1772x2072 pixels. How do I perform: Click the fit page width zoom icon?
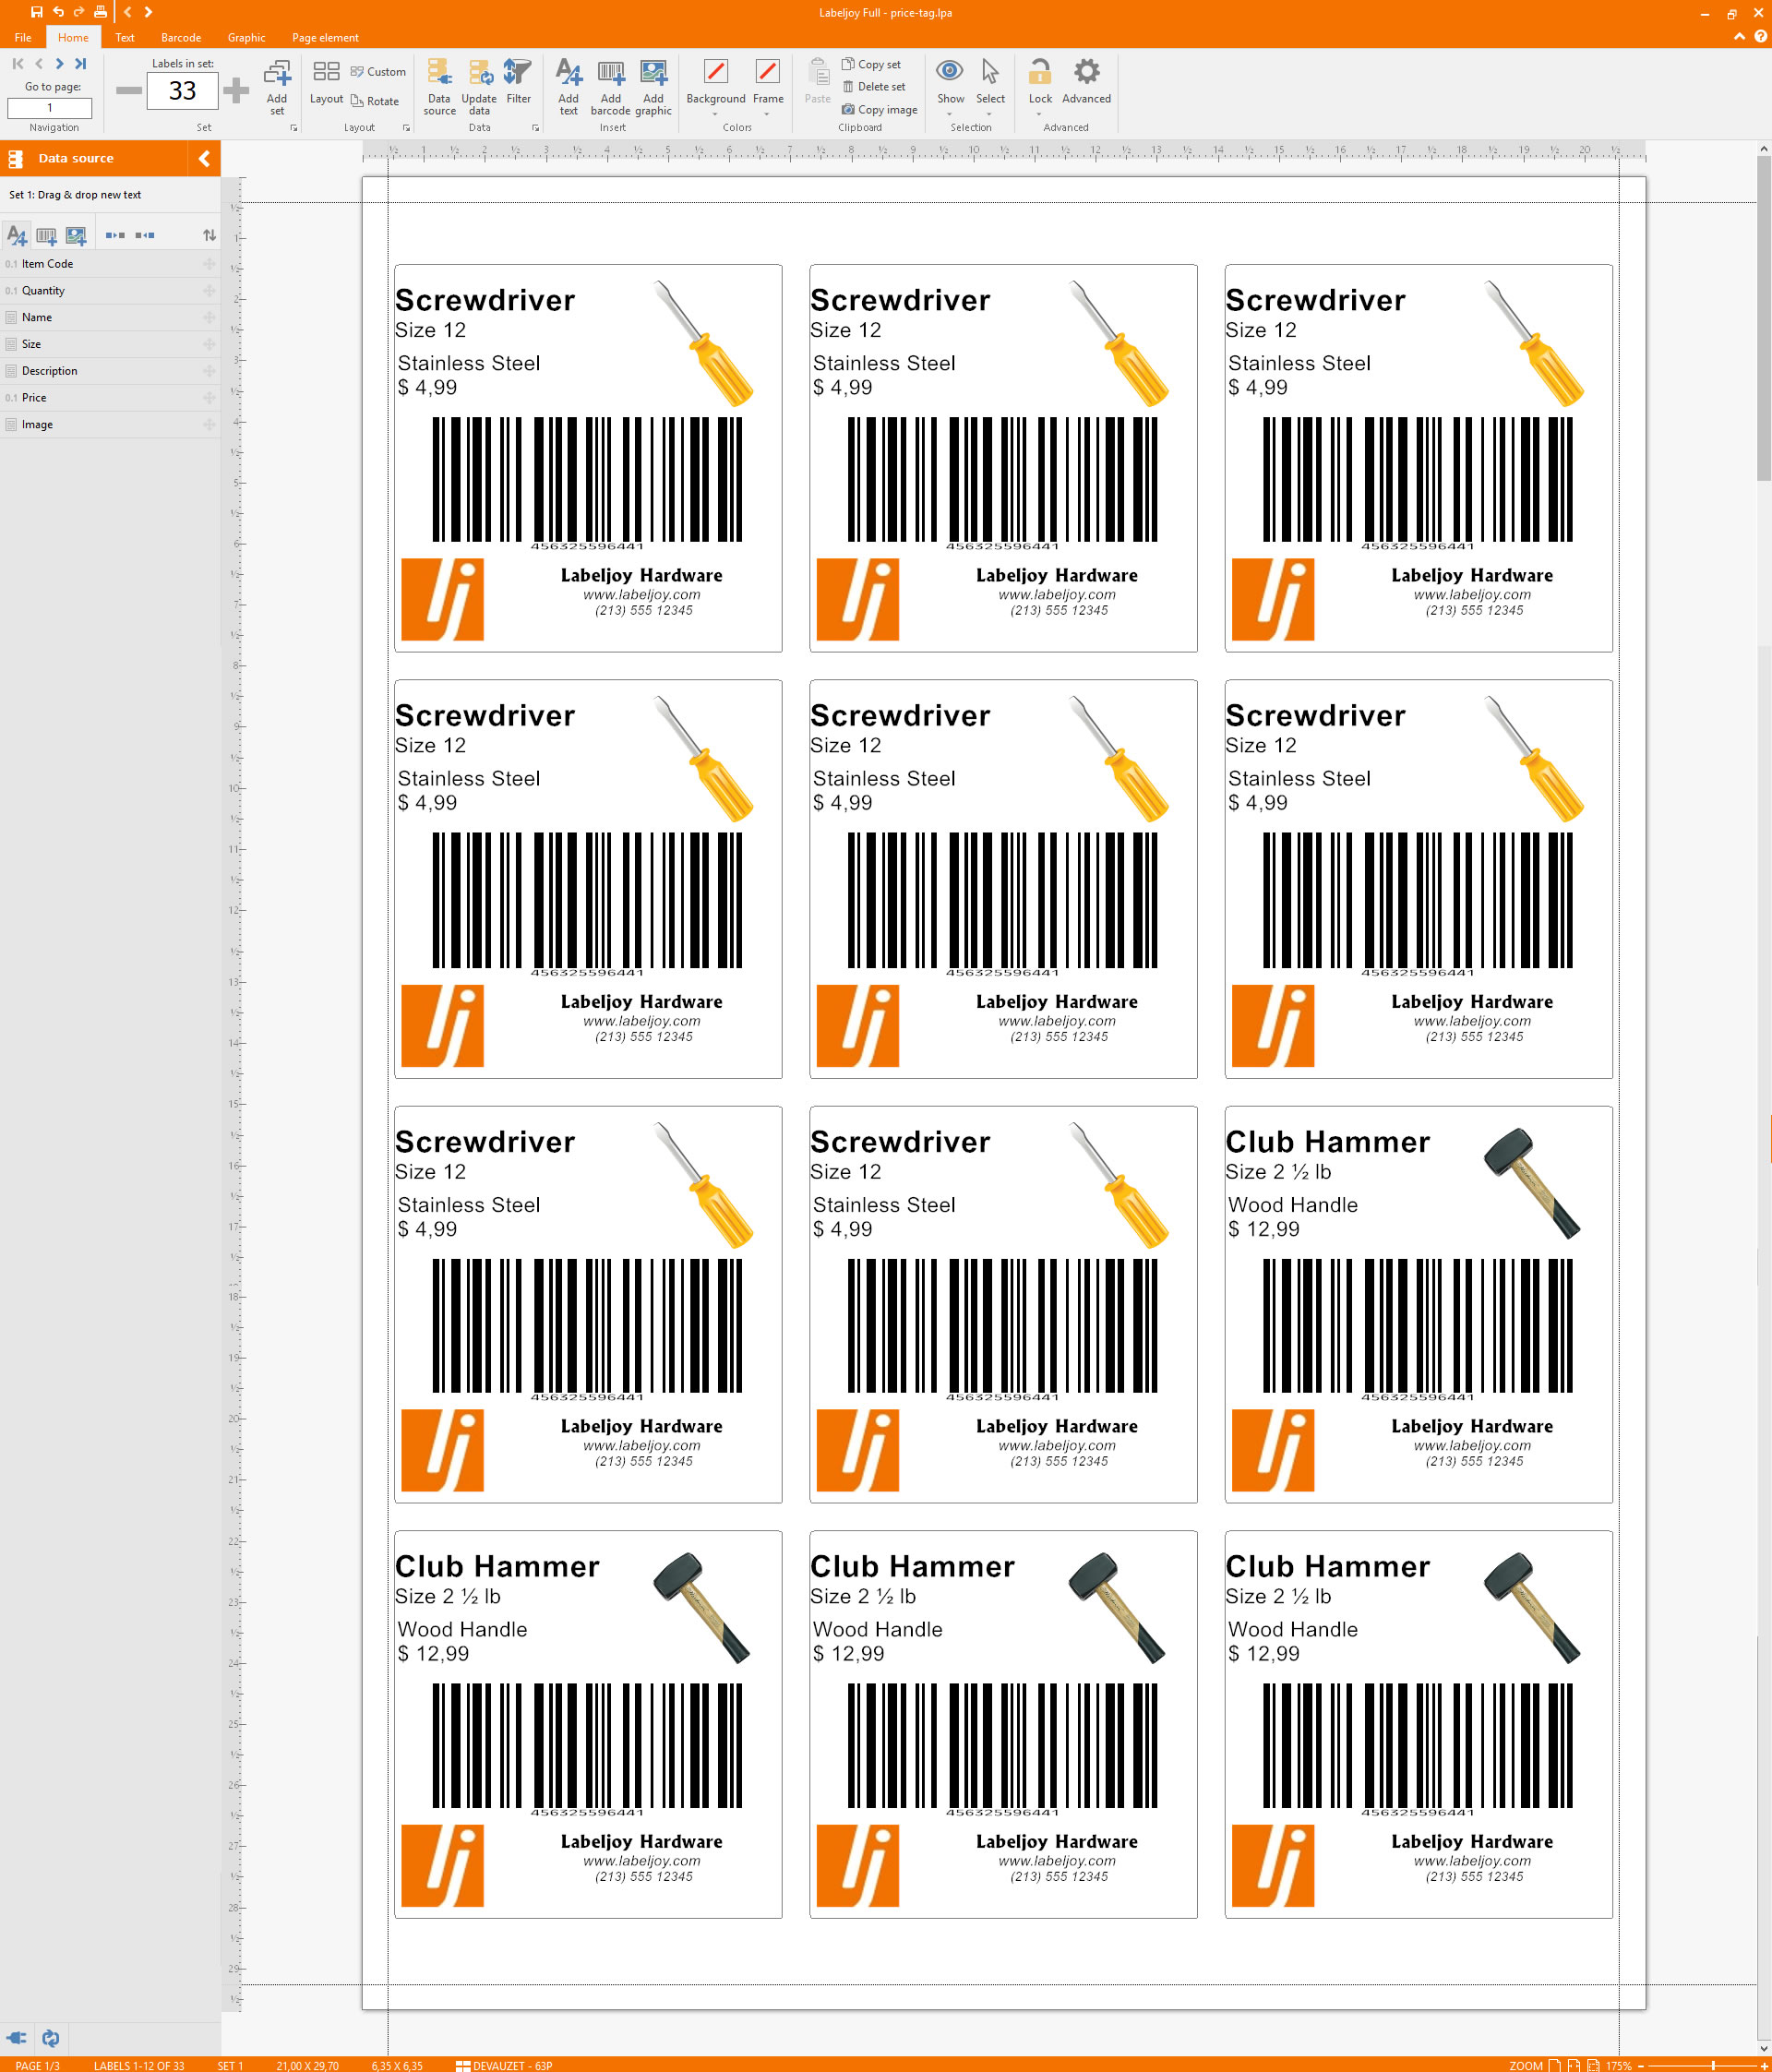tap(1574, 2065)
